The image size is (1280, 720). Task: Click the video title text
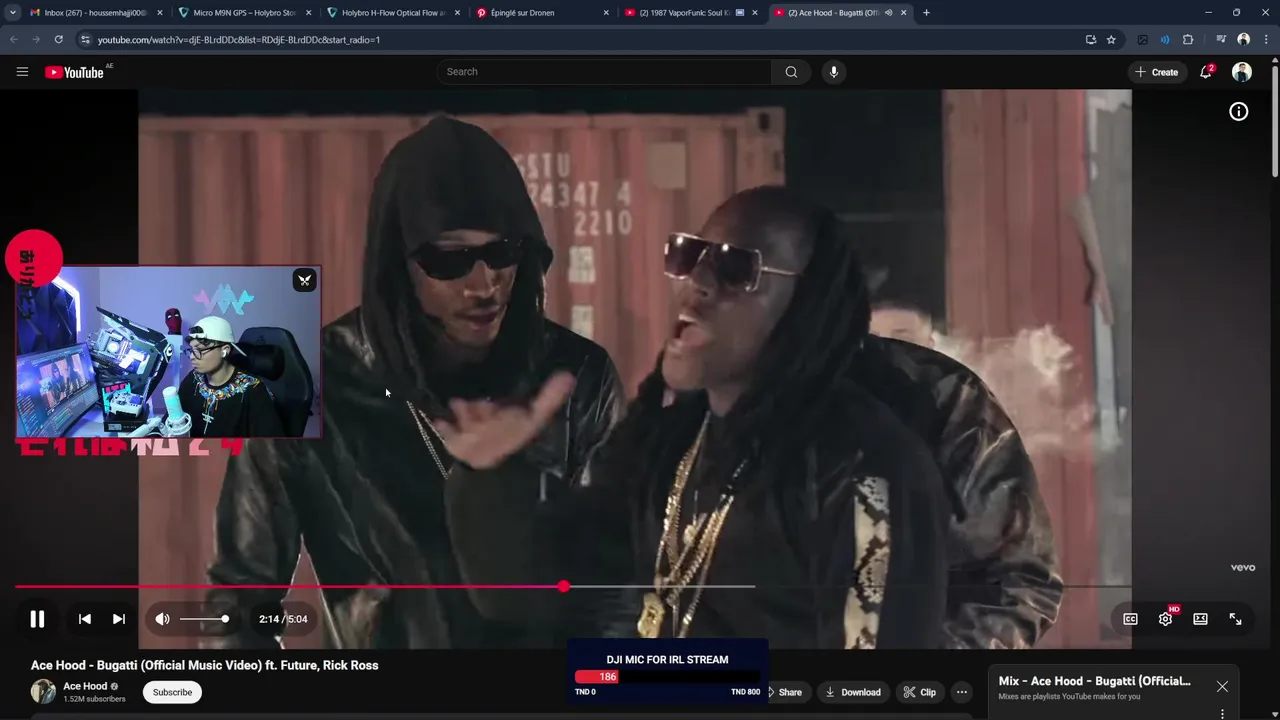[x=204, y=665]
